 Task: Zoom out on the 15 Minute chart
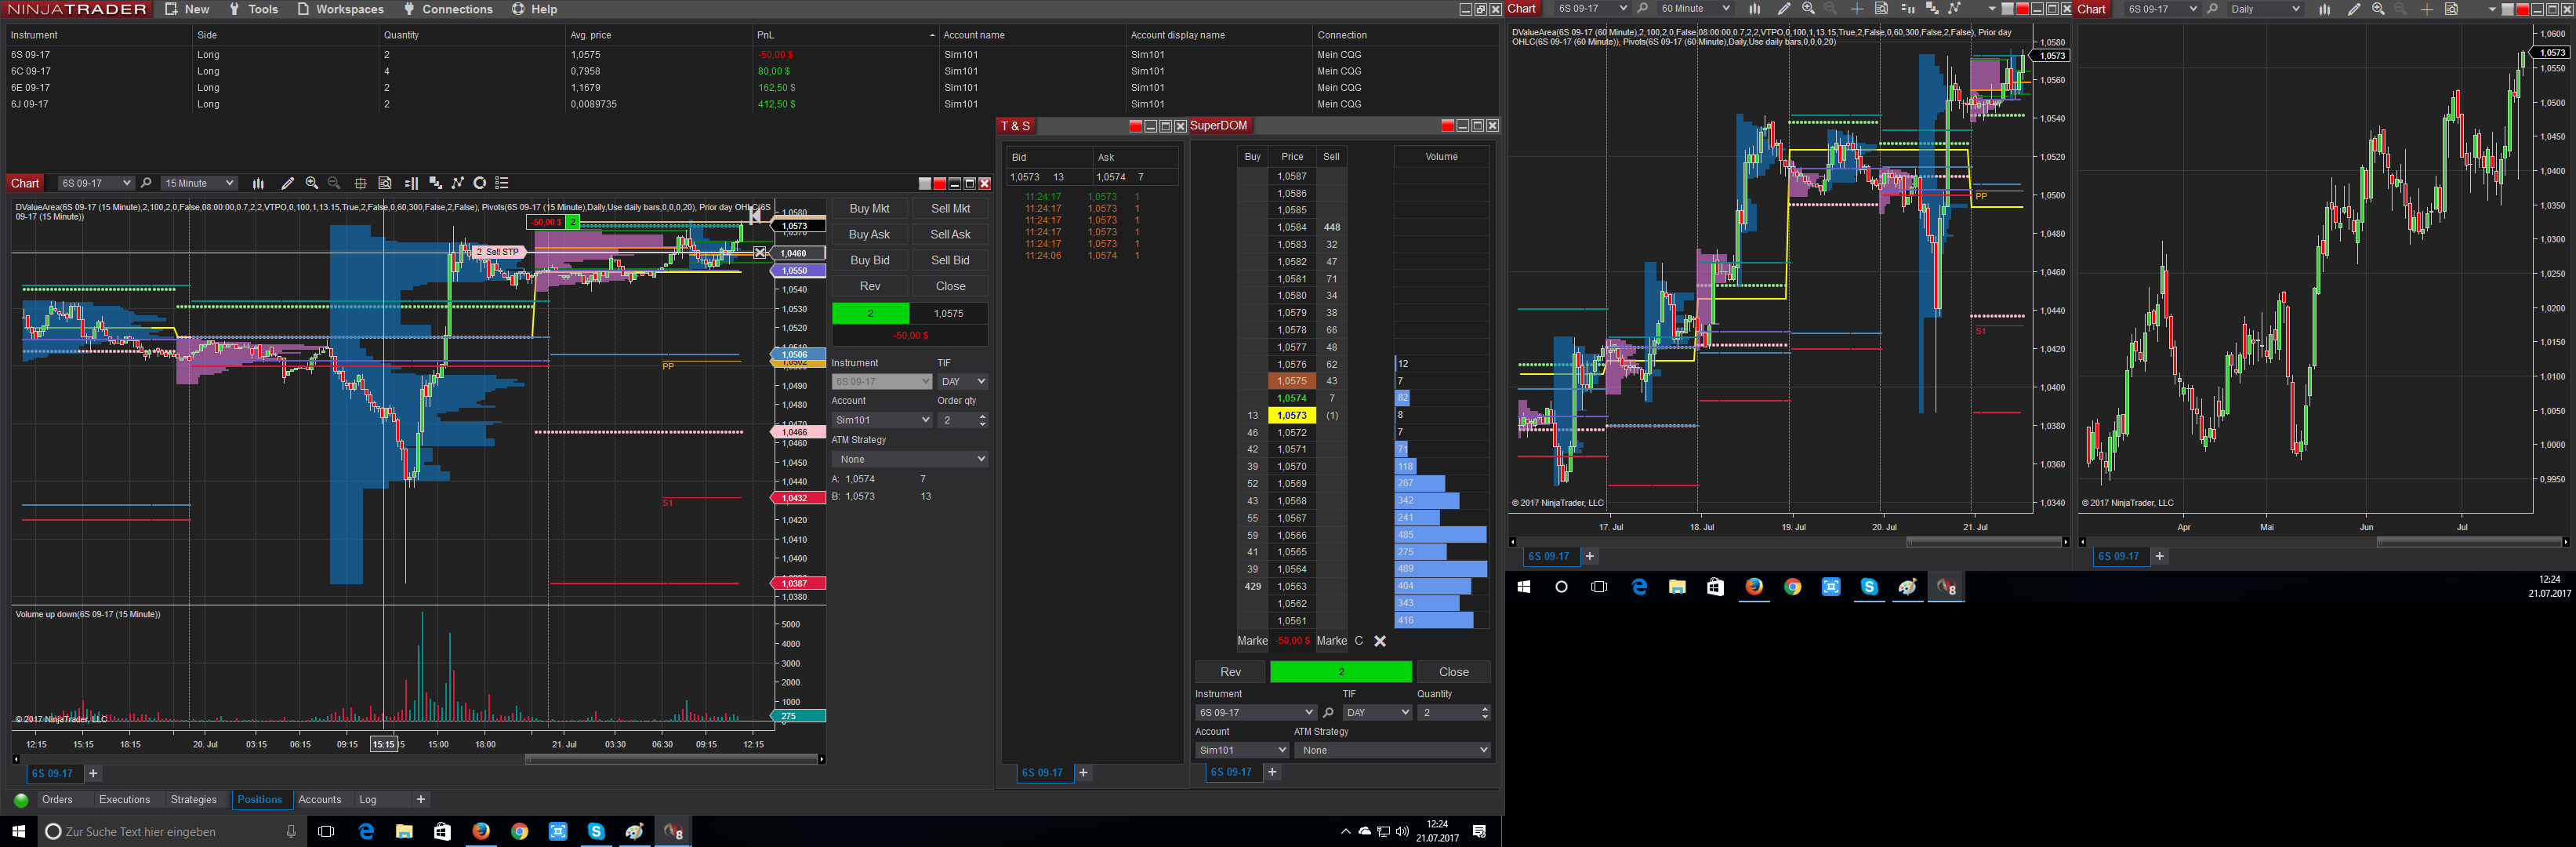click(x=334, y=183)
